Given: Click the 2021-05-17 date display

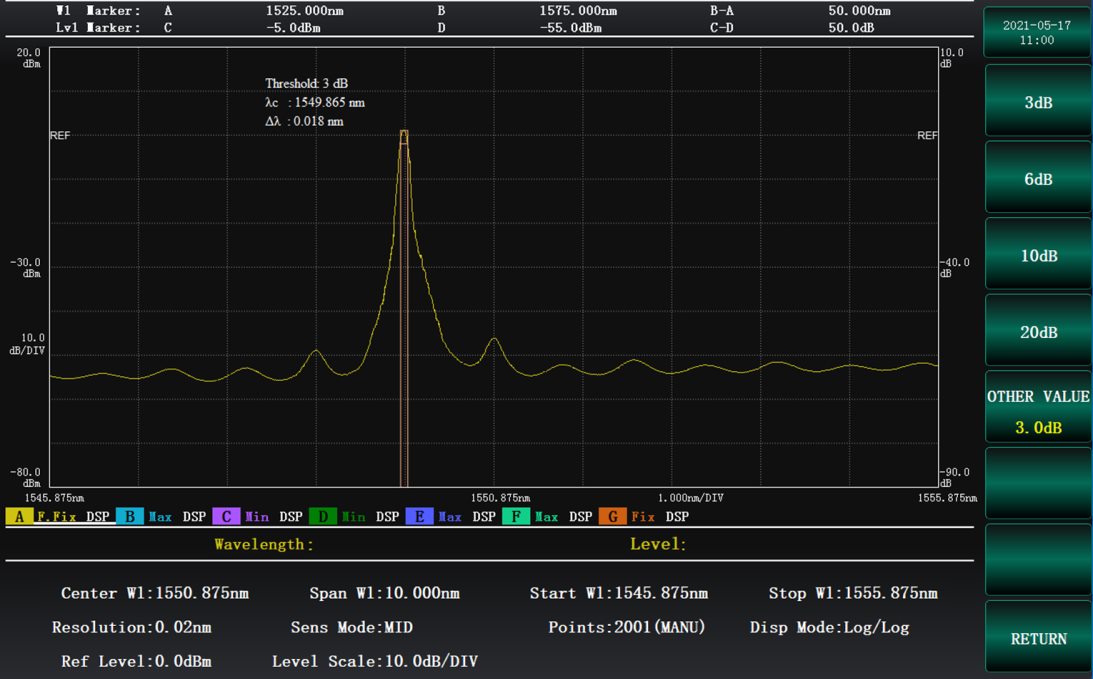Looking at the screenshot, I should click(x=1037, y=30).
